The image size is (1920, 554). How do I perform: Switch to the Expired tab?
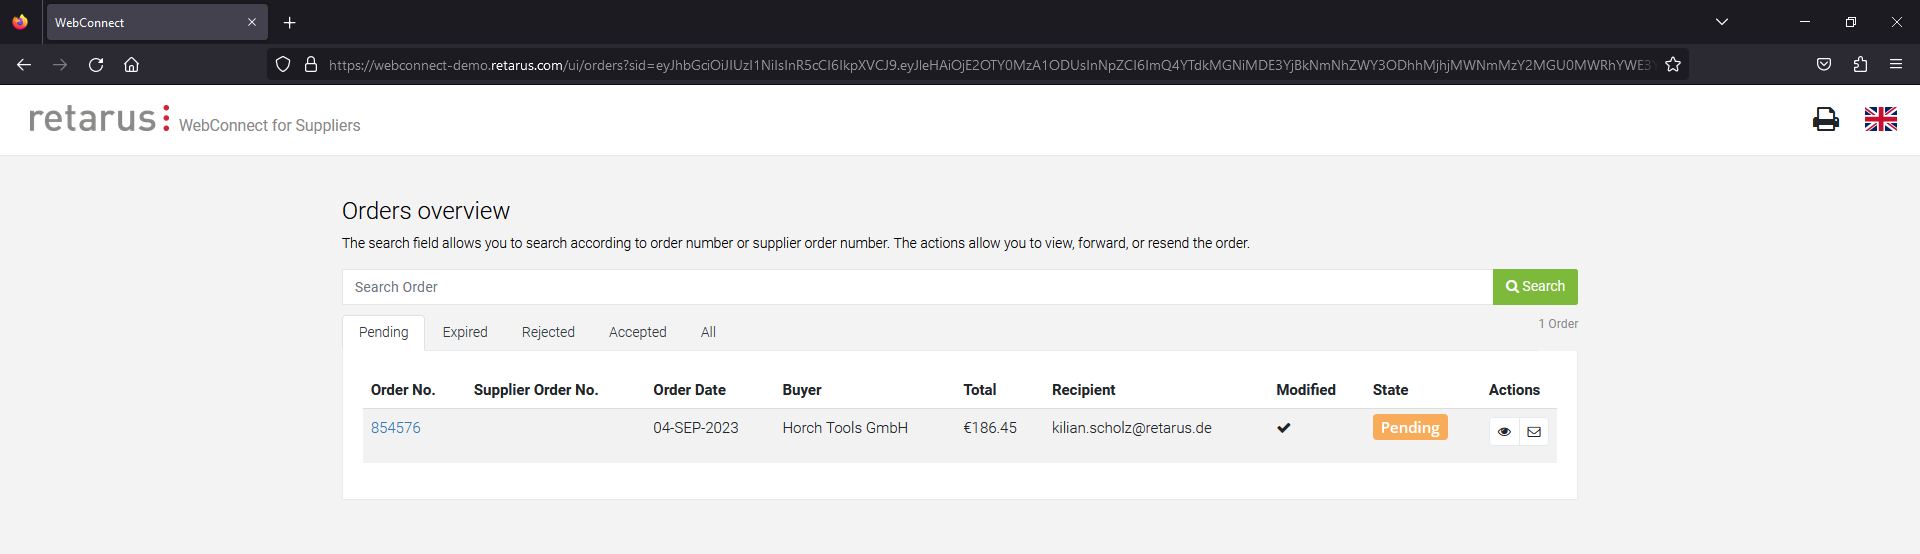pos(465,332)
